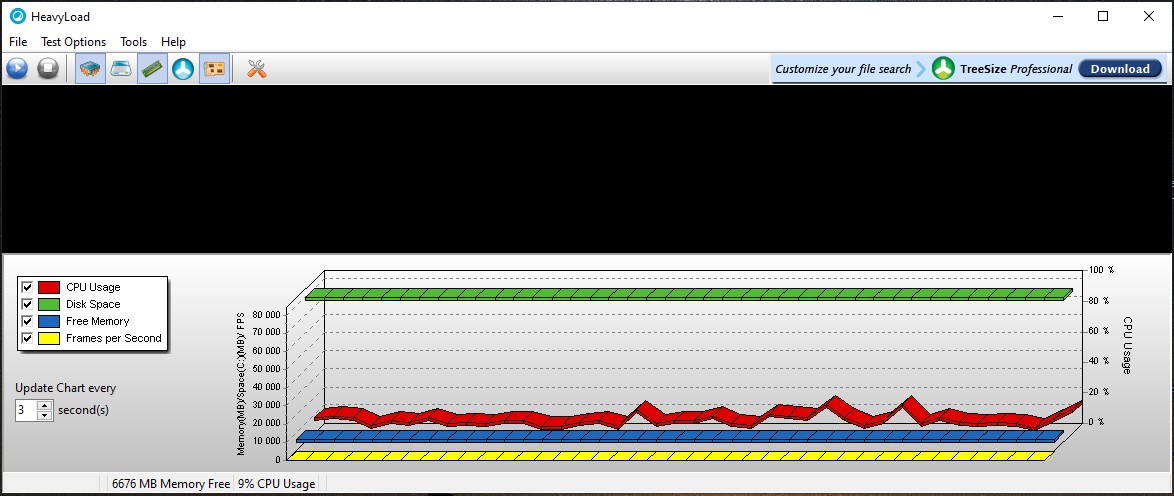
Task: Open options via the wrench and screwdriver icon
Action: 257,69
